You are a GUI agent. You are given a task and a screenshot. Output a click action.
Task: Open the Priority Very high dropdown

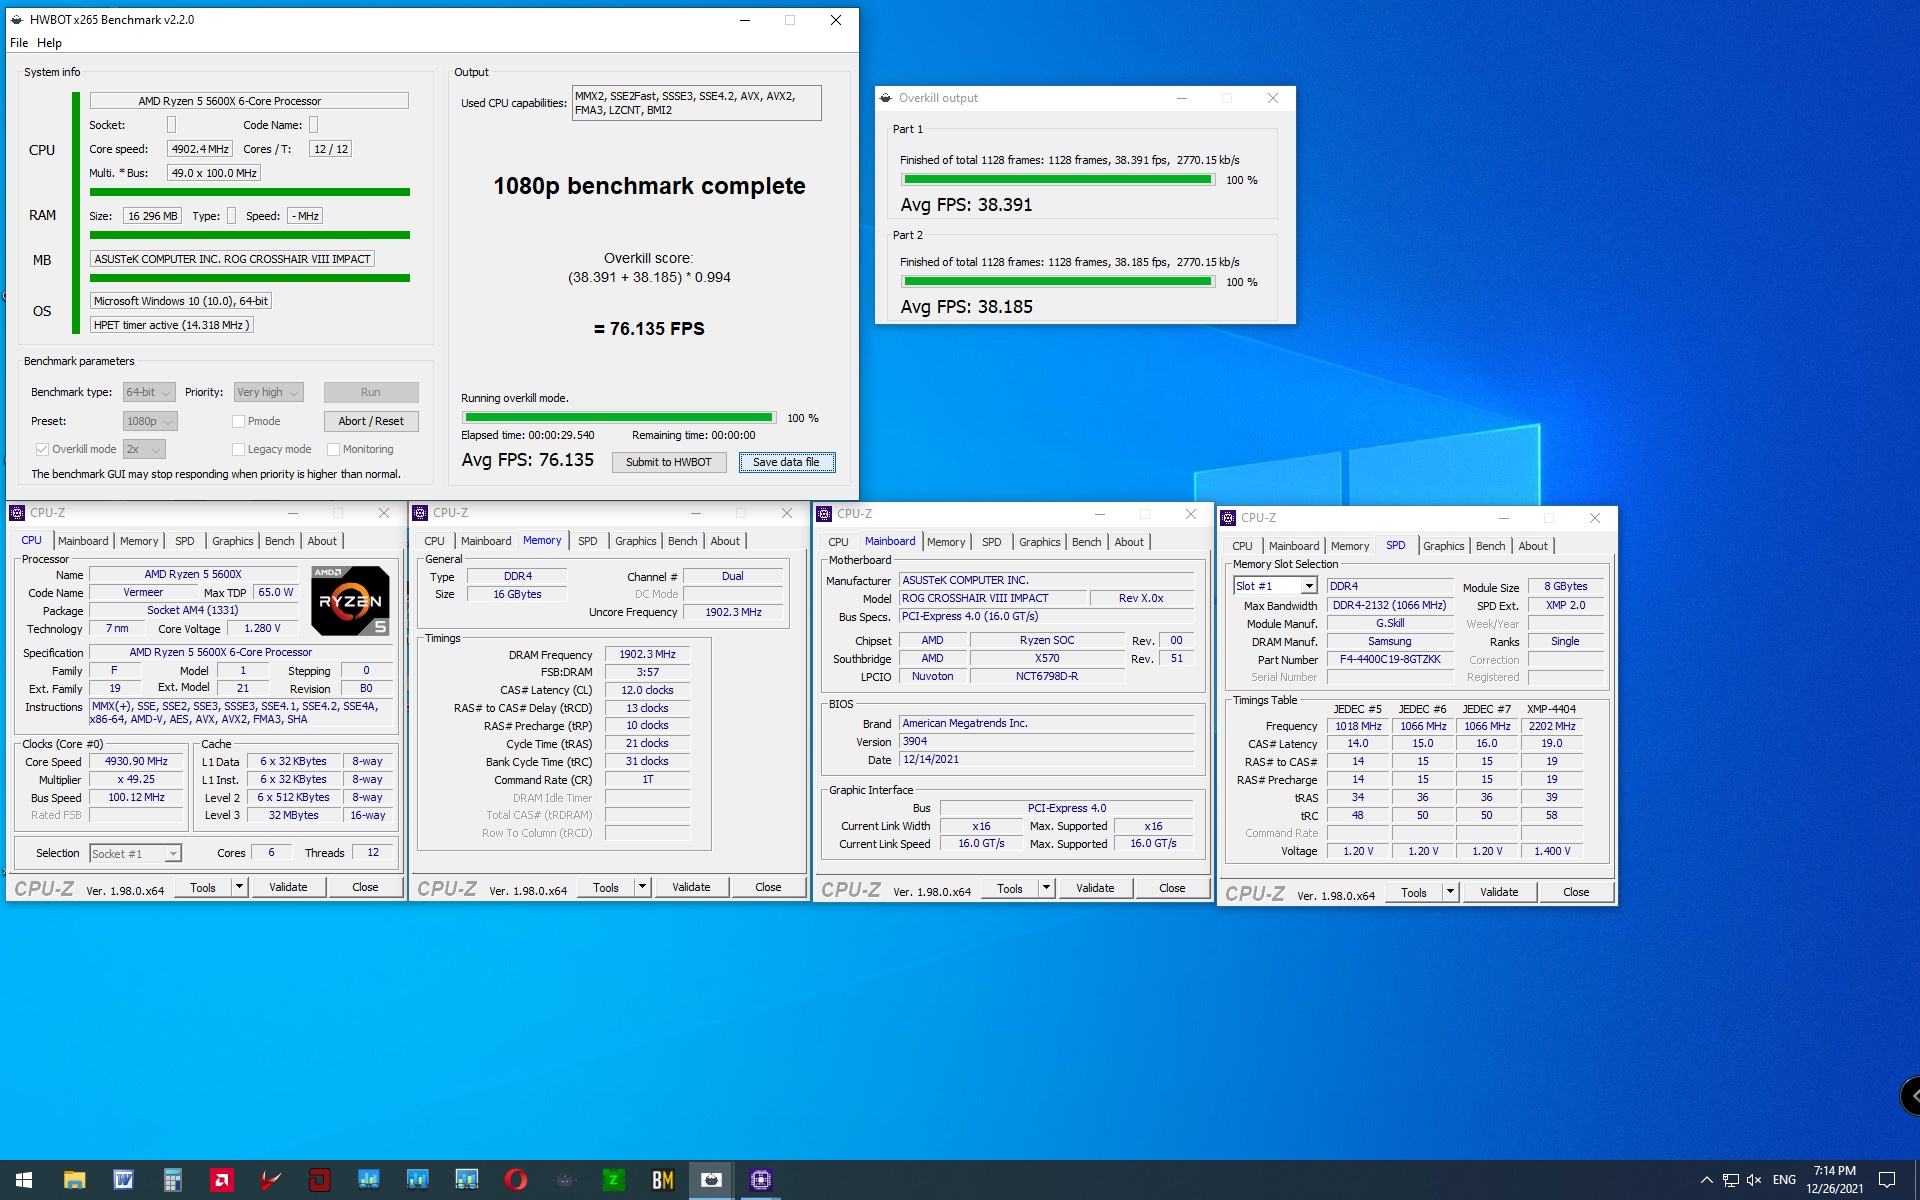pyautogui.click(x=268, y=393)
